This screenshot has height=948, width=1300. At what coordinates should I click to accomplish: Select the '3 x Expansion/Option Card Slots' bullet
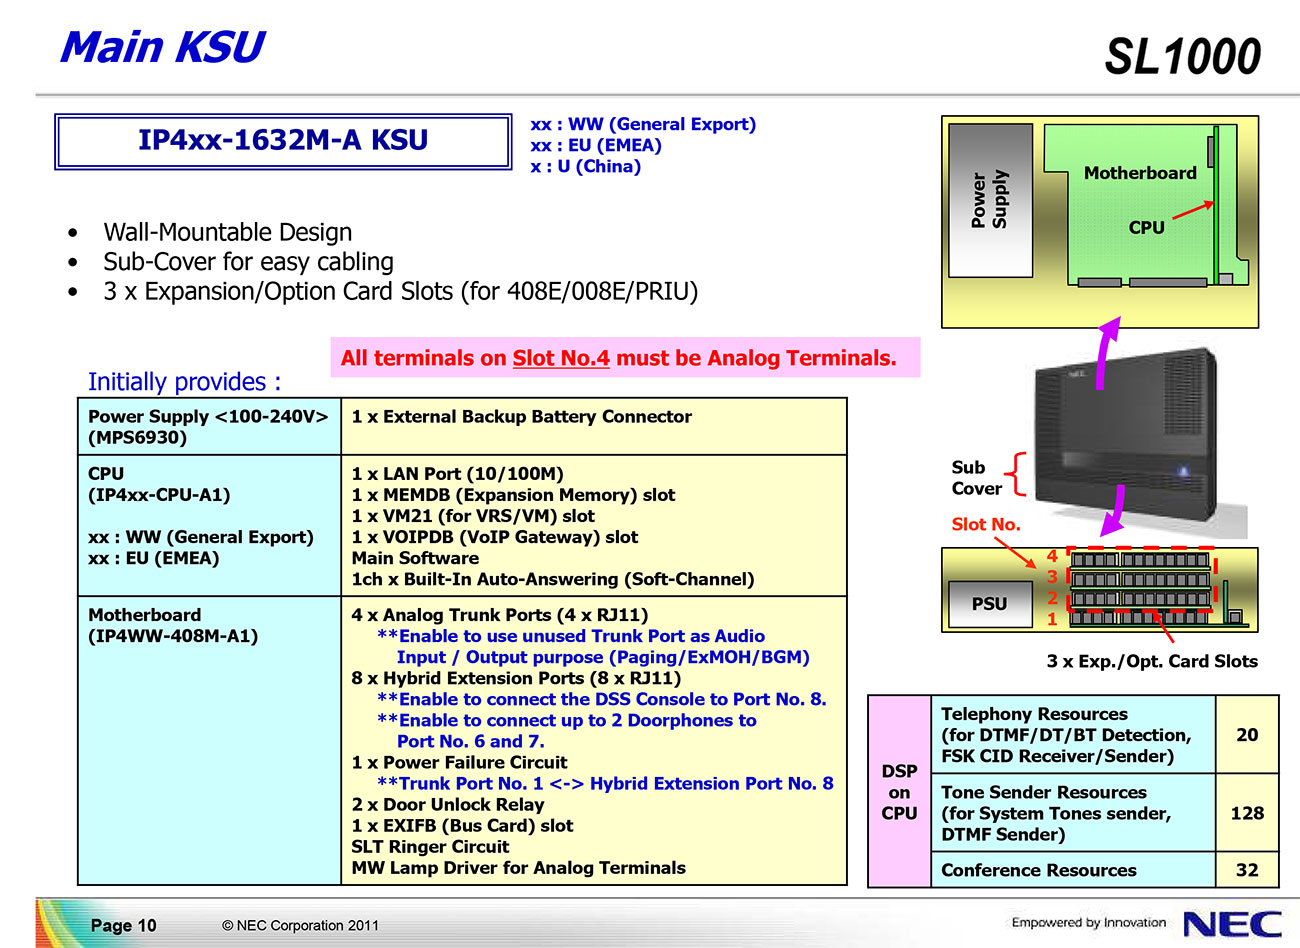pyautogui.click(x=400, y=292)
